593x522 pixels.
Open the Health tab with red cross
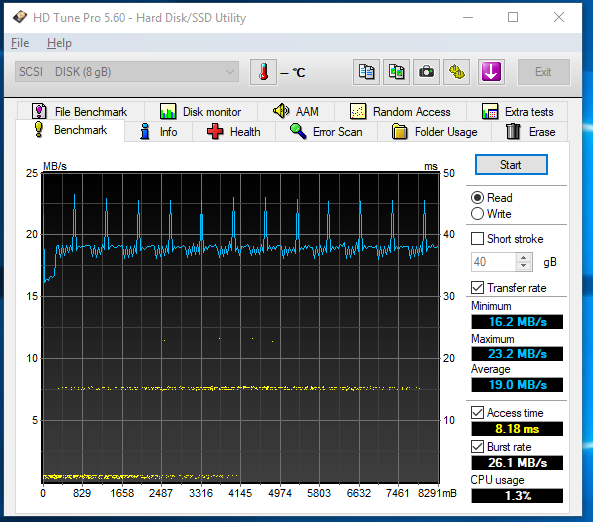pyautogui.click(x=234, y=132)
